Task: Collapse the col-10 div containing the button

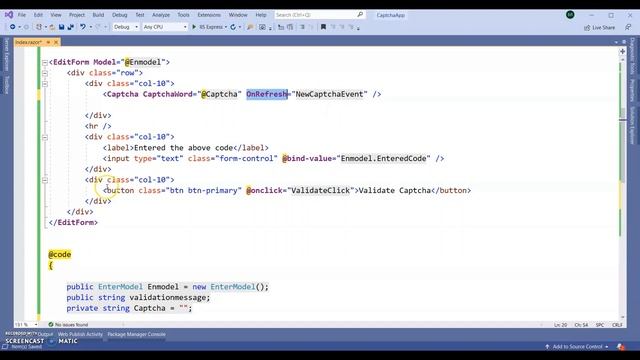Action: (45, 180)
